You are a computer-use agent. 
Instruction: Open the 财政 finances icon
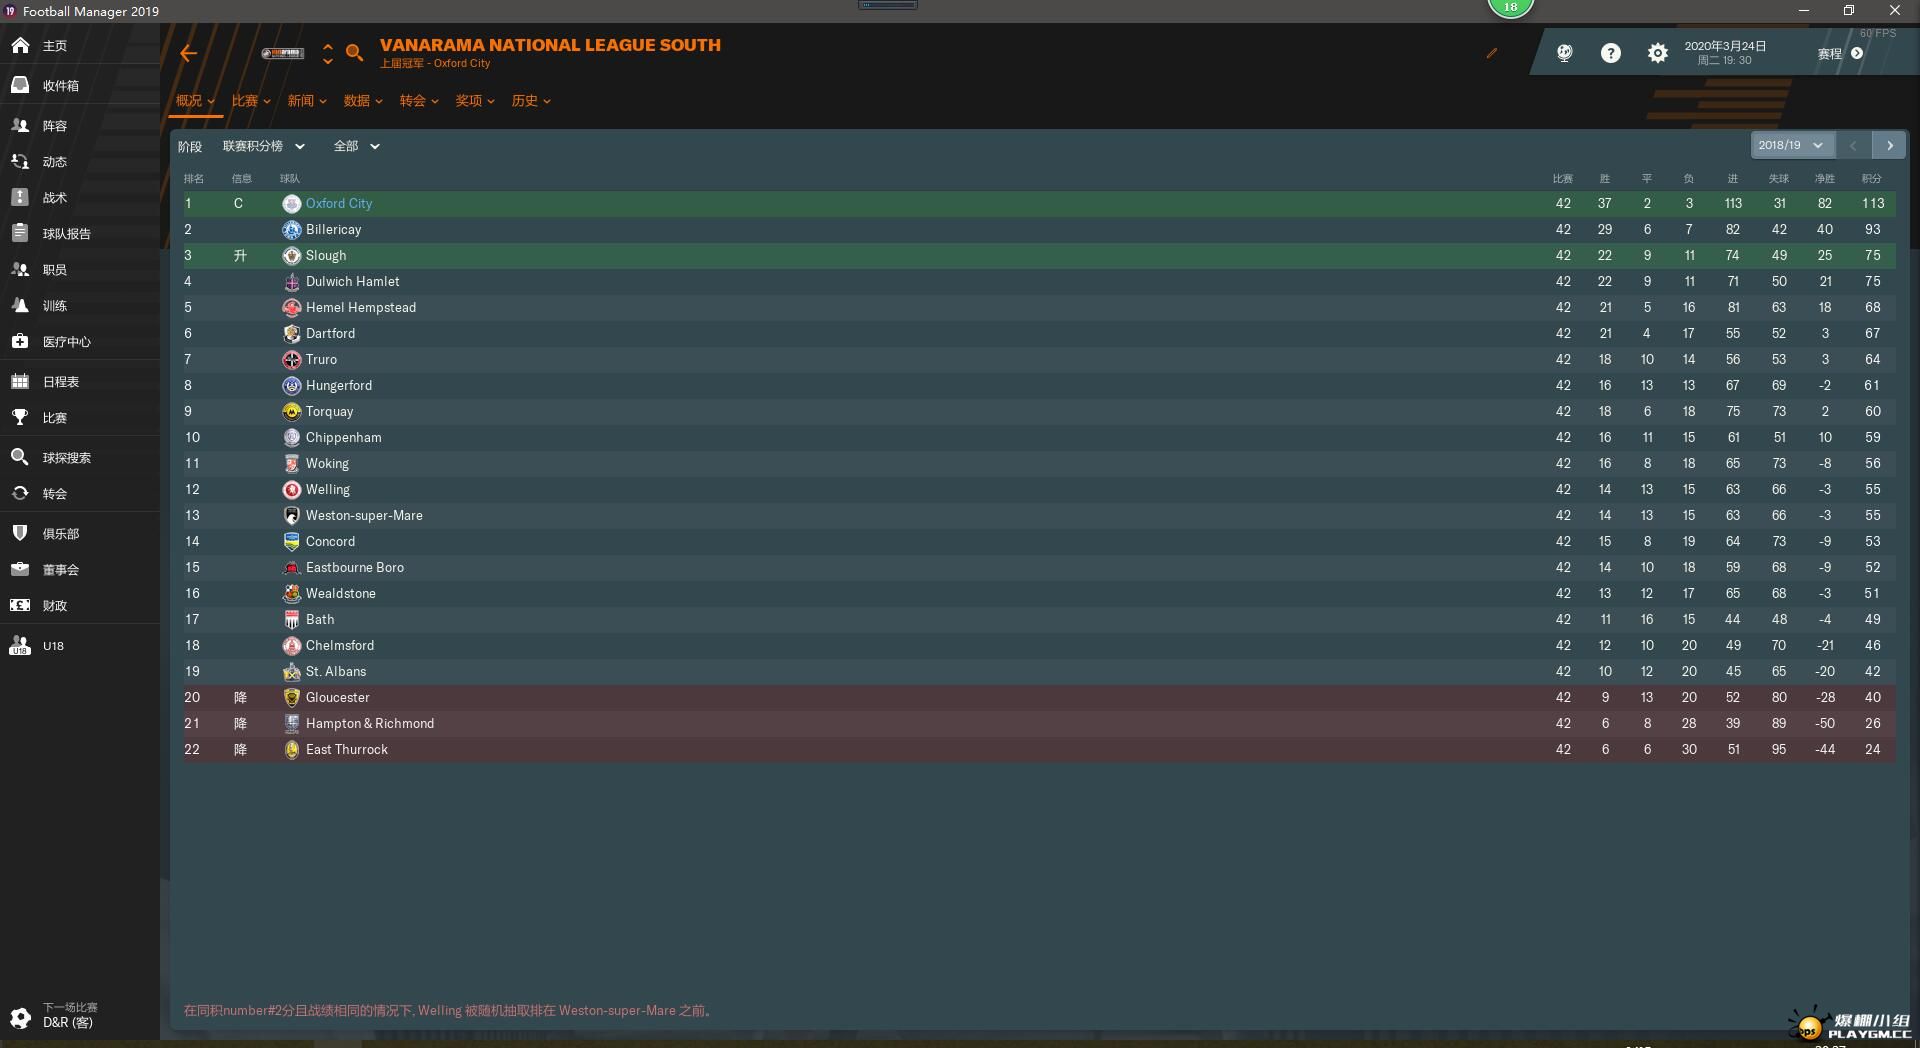20,606
